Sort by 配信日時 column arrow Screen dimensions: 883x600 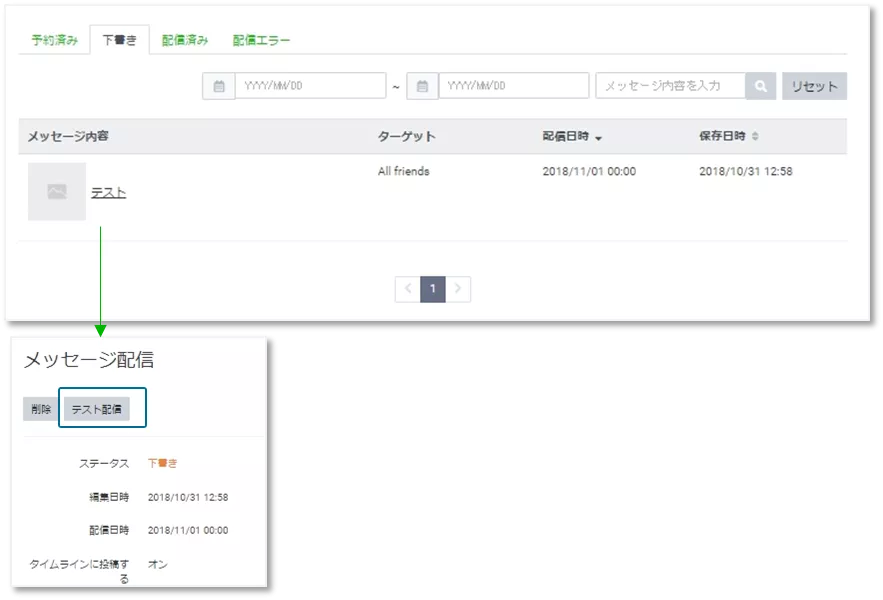[598, 137]
